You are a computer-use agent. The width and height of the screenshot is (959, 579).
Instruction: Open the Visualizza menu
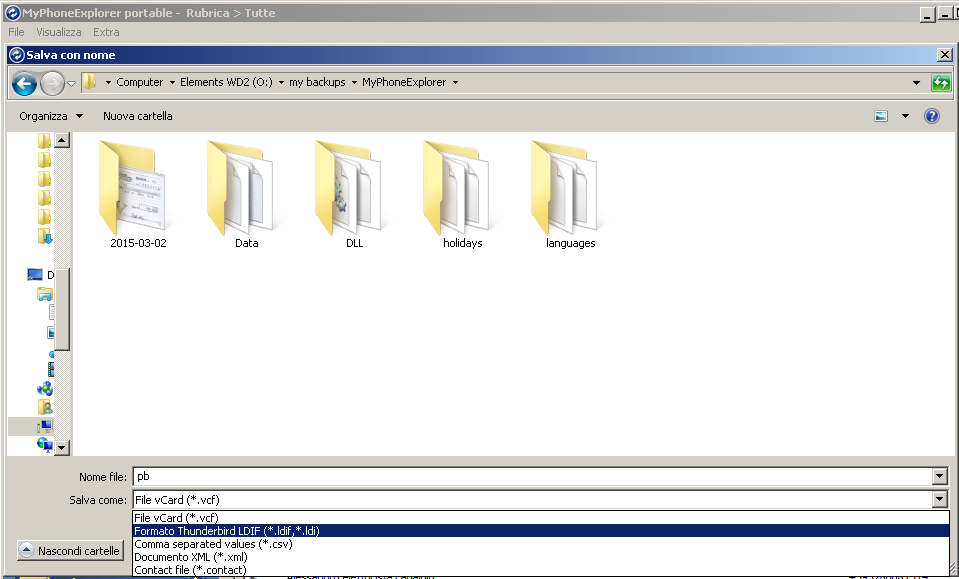pyautogui.click(x=59, y=32)
